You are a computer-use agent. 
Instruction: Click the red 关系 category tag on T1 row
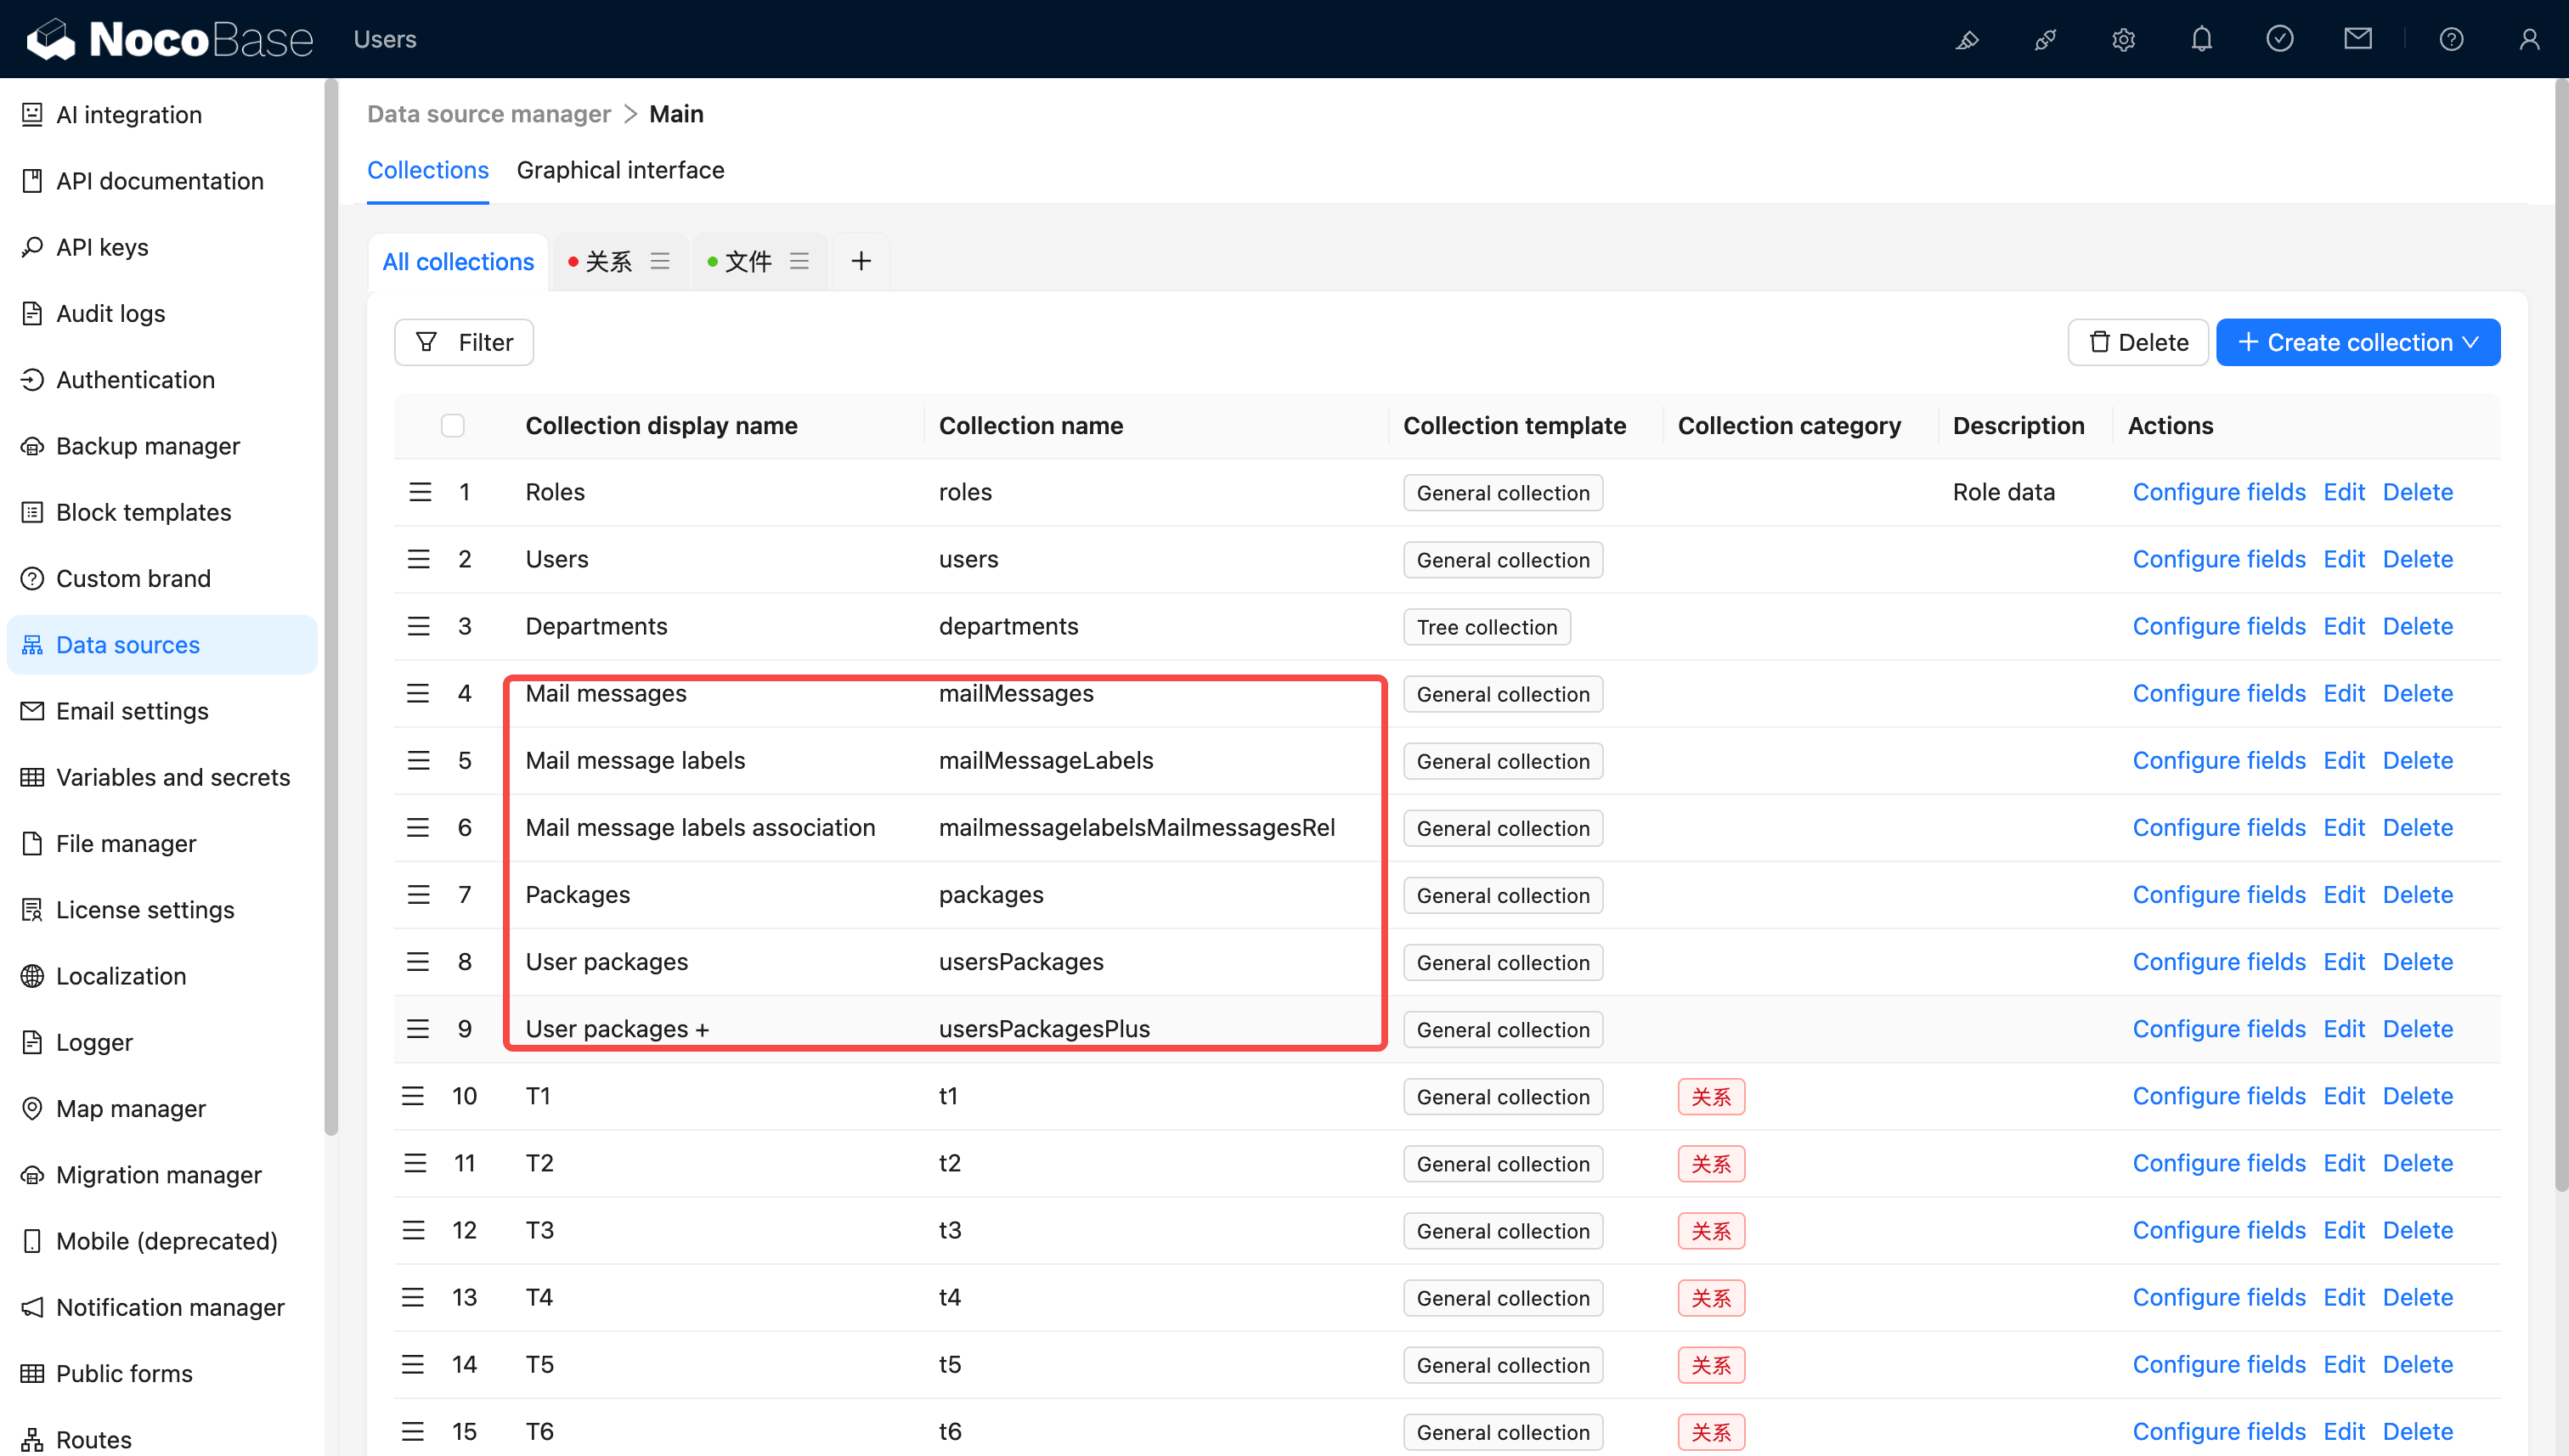click(1710, 1096)
